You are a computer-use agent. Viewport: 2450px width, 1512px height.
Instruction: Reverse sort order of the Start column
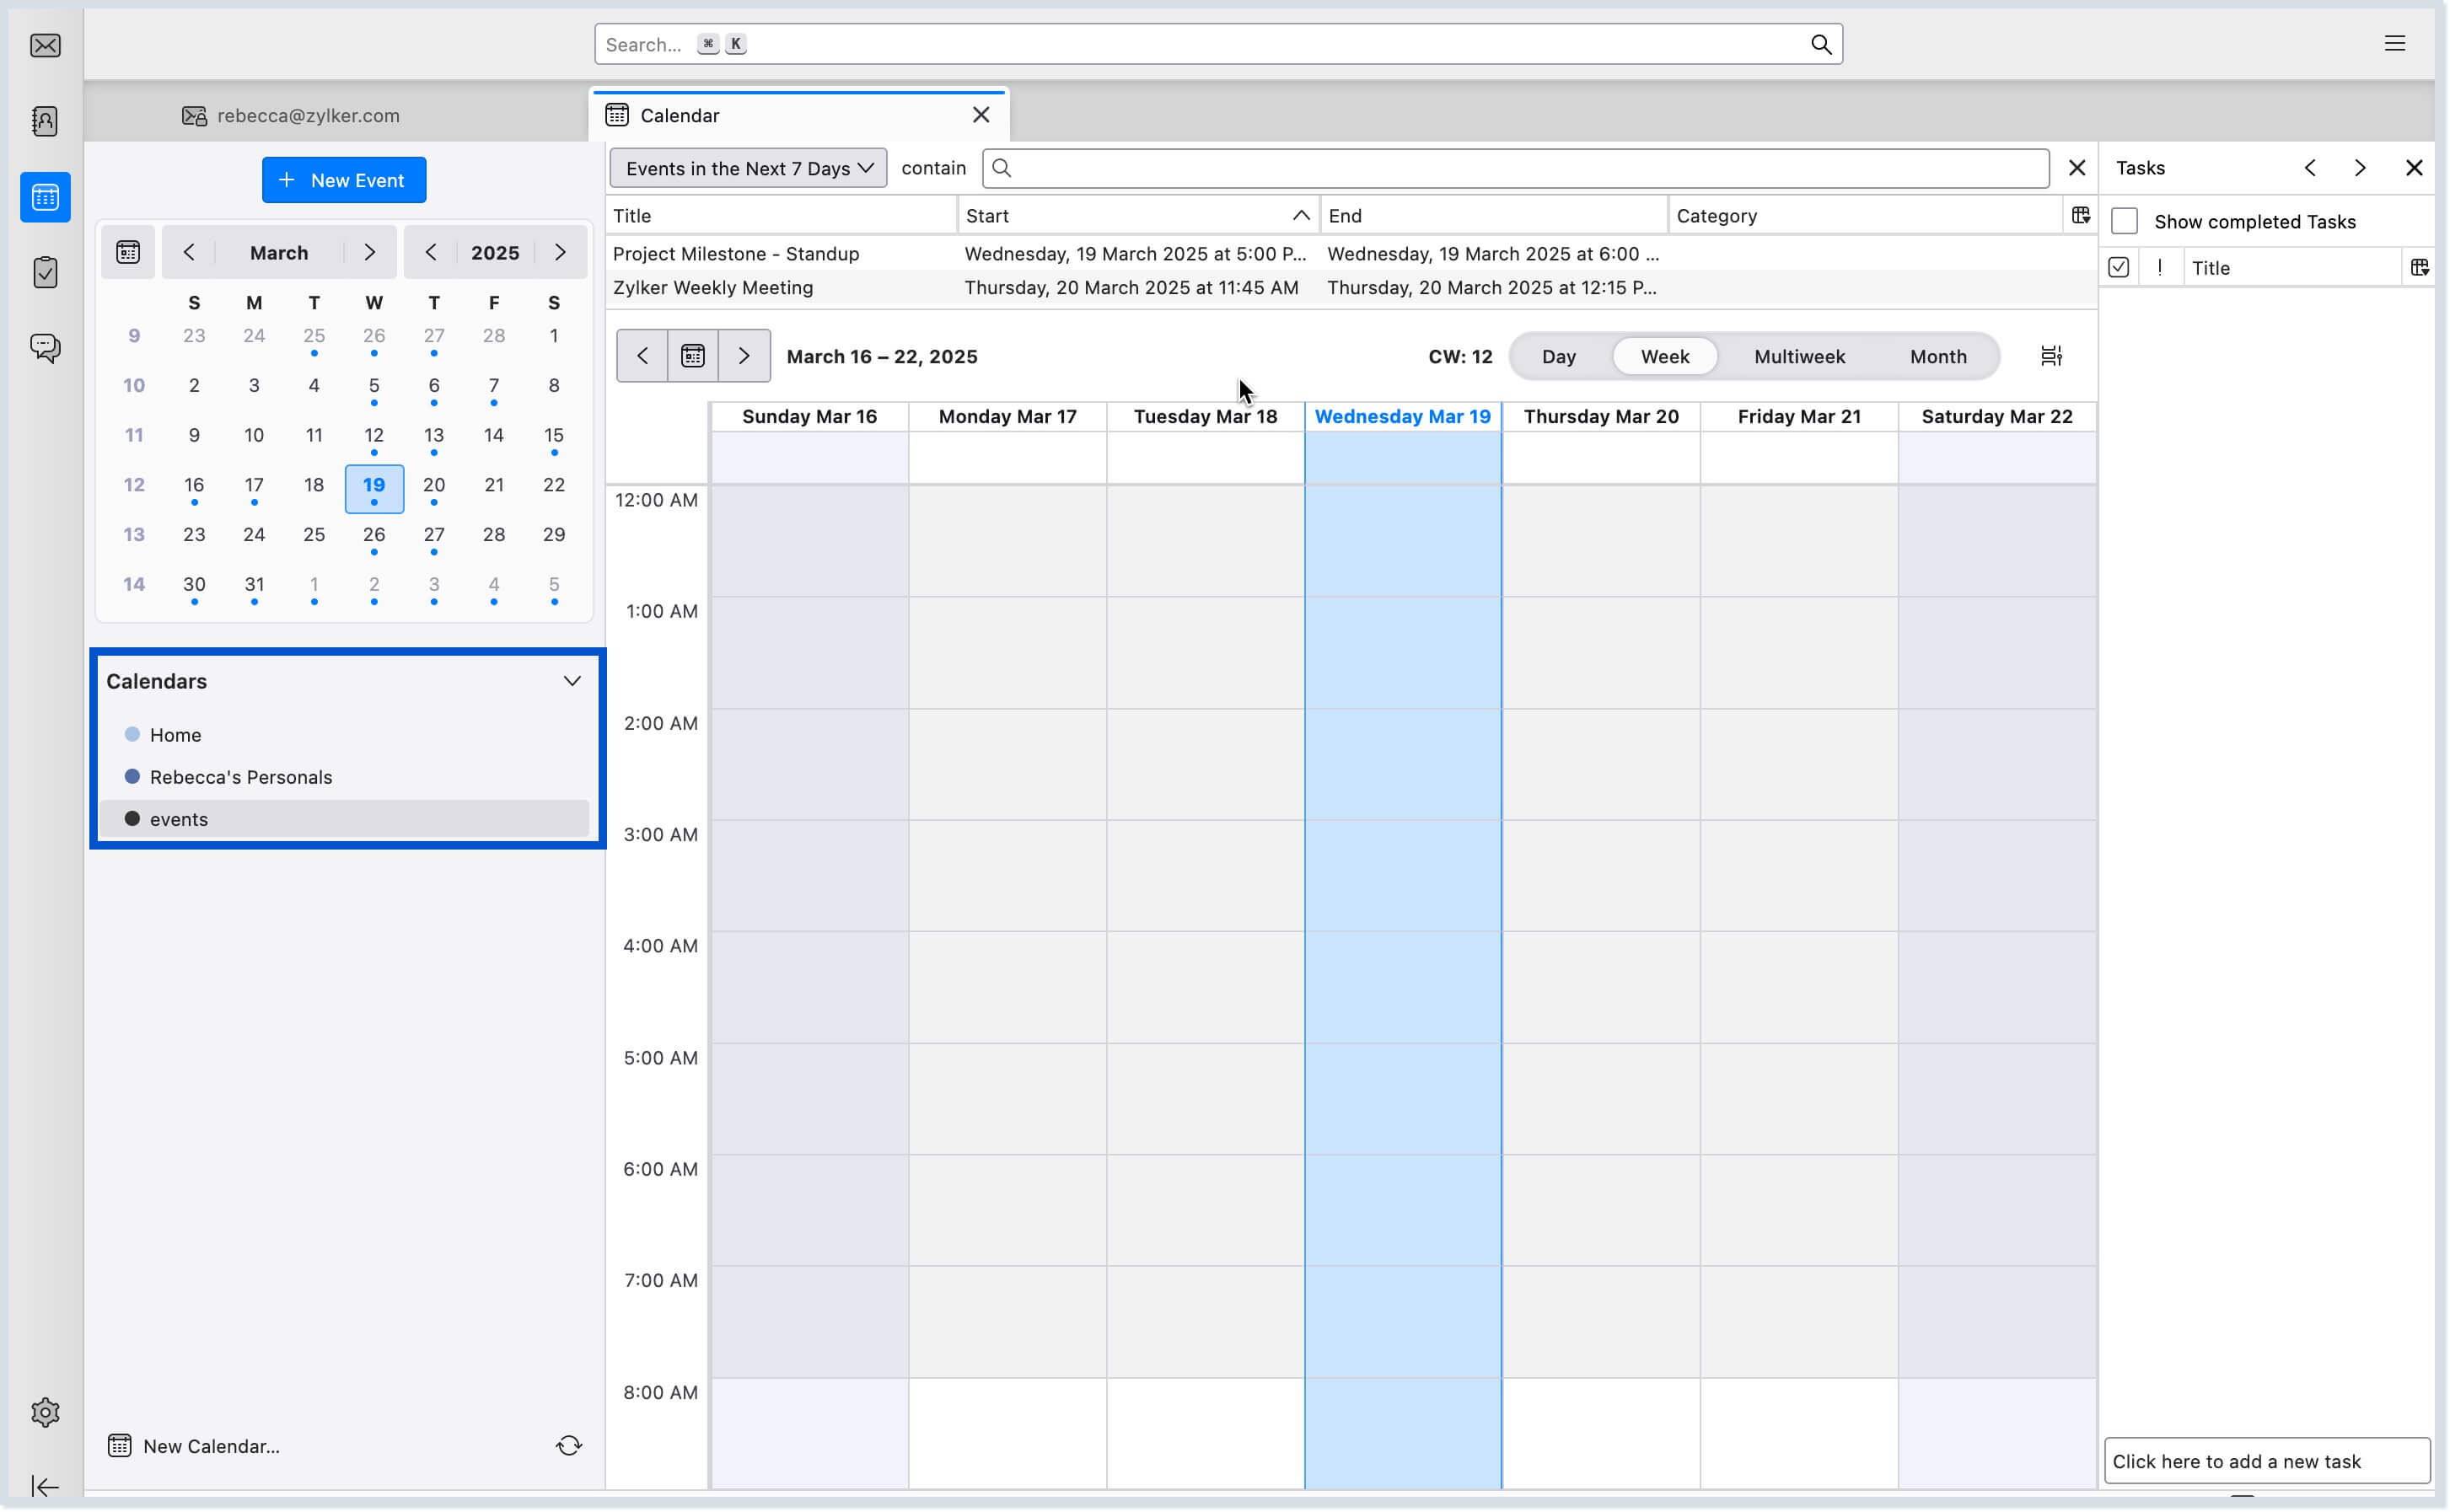tap(1300, 215)
